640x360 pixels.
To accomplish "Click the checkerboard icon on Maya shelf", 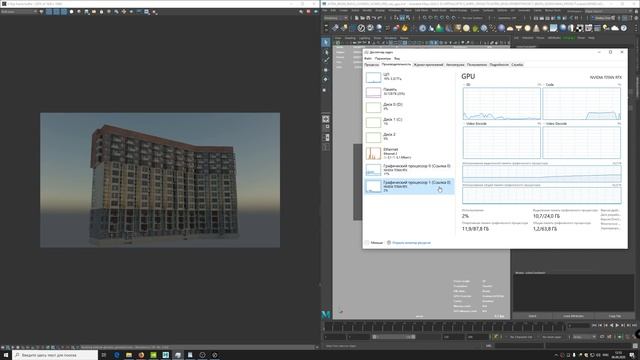I will [x=580, y=28].
